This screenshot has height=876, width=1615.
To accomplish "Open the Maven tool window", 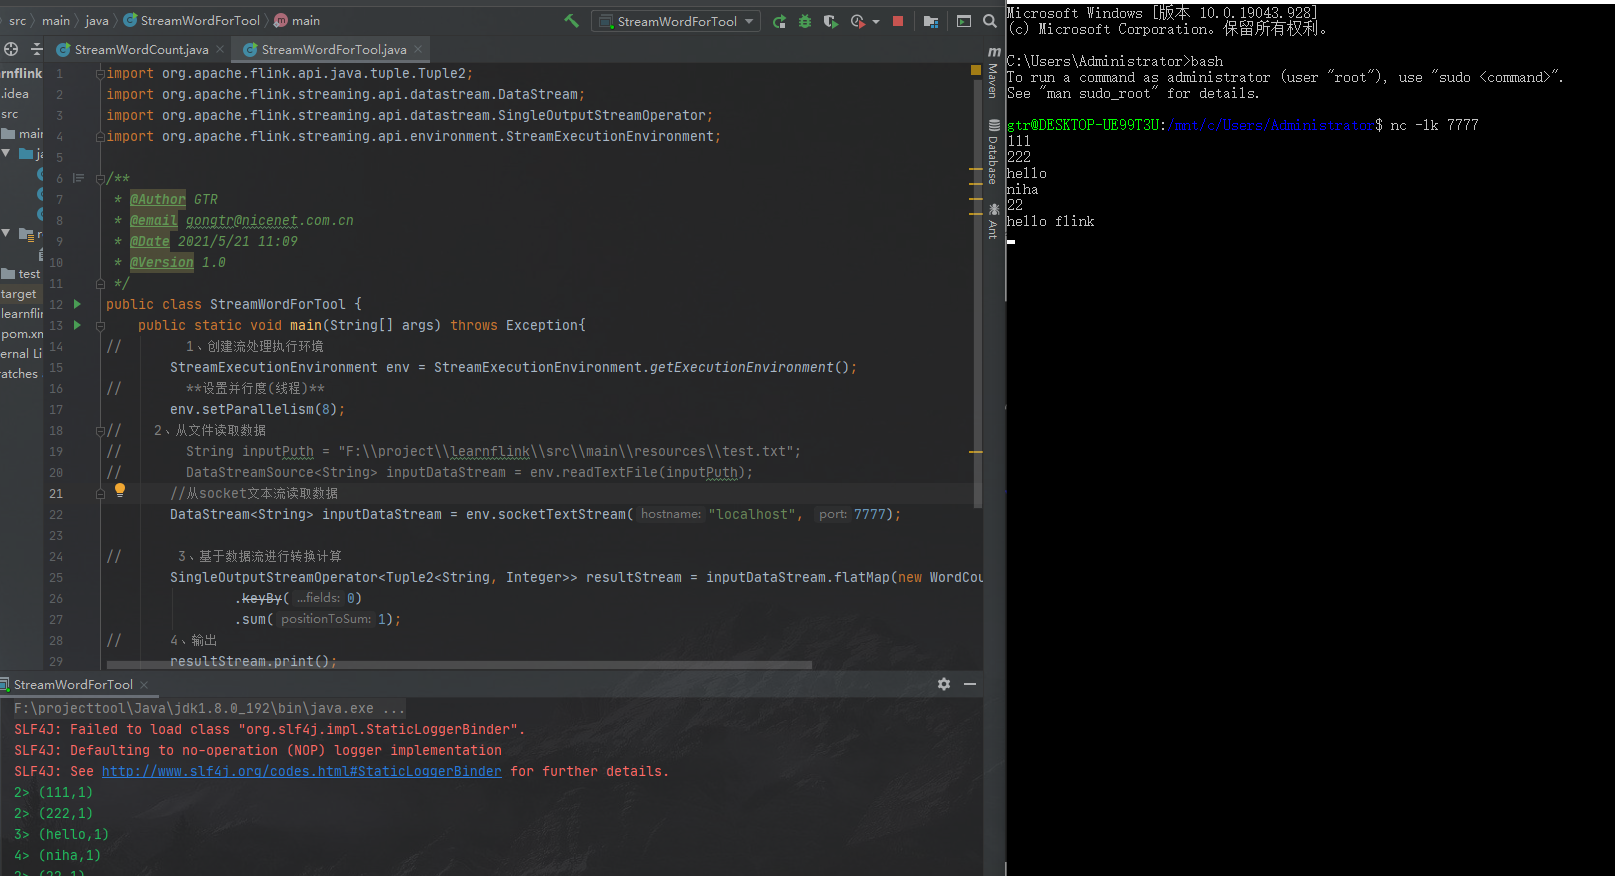I will 993,72.
